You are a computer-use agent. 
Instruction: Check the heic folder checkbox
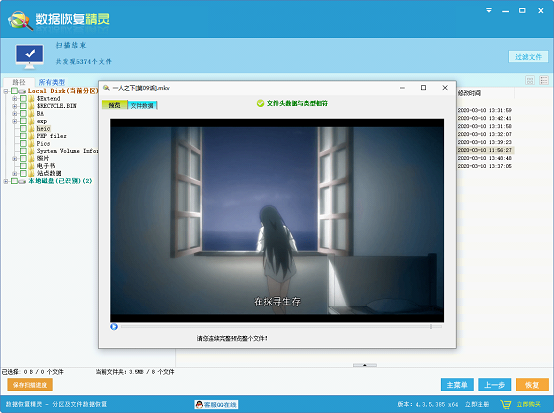coord(23,129)
